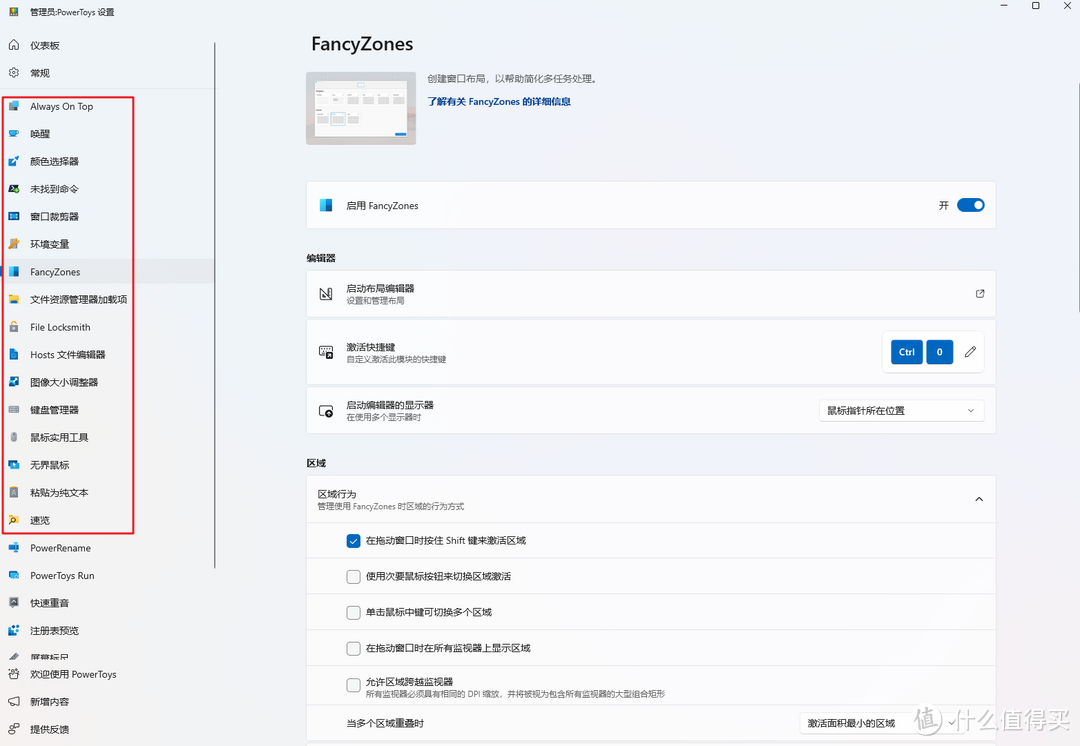Viewport: 1080px width, 746px height.
Task: Select the 颜色选择器 color picker icon
Action: point(14,161)
